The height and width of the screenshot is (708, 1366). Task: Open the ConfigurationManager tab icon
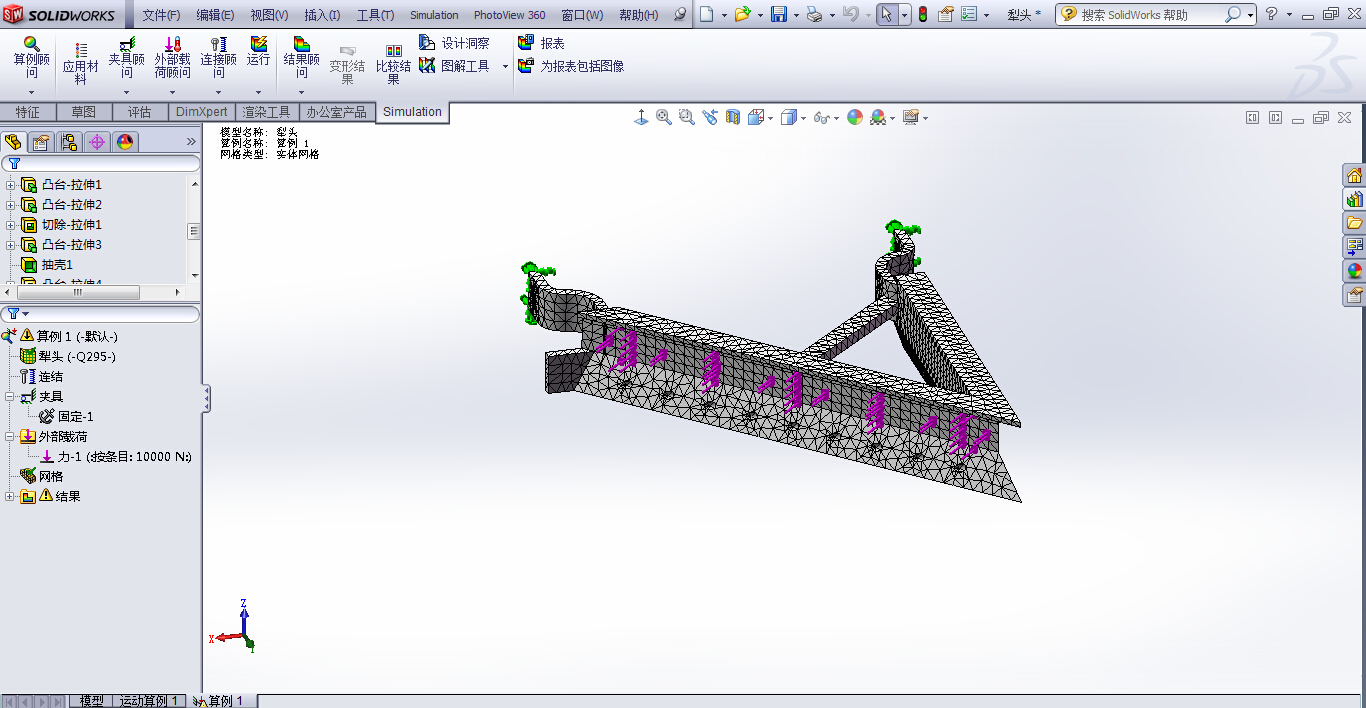pos(69,142)
